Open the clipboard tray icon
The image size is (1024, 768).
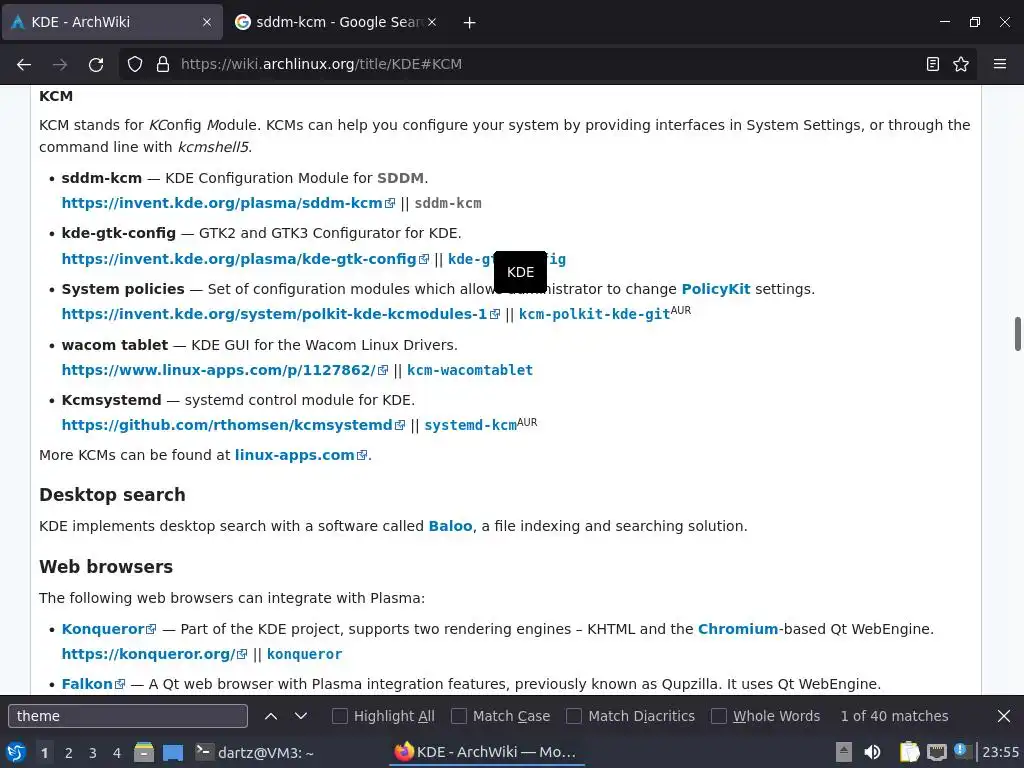pos(909,752)
